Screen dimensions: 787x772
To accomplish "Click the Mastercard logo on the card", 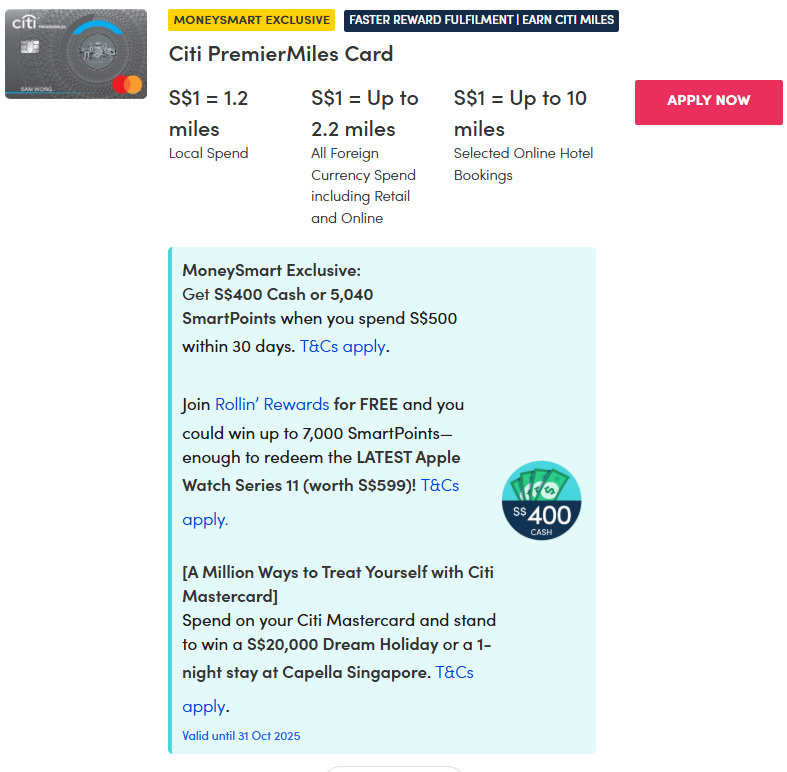I will tap(127, 84).
